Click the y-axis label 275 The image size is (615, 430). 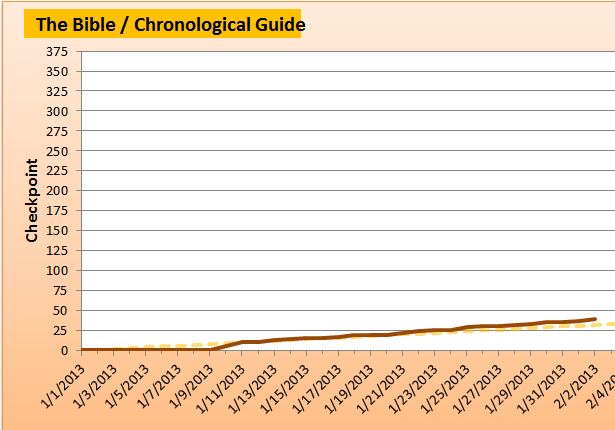coord(57,131)
